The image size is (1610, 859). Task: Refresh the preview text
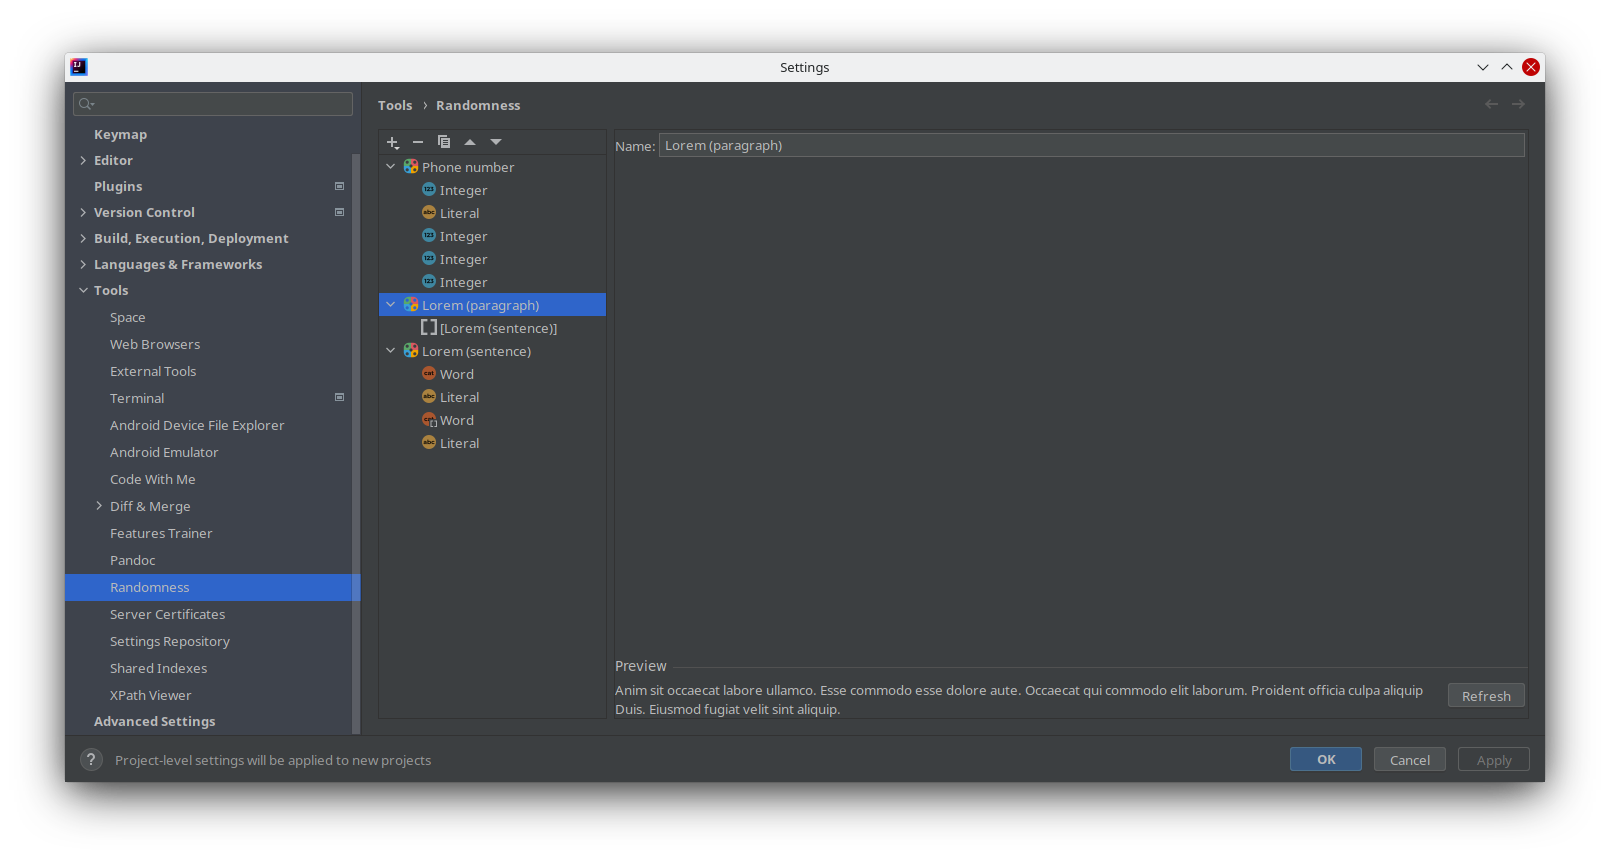pos(1486,695)
